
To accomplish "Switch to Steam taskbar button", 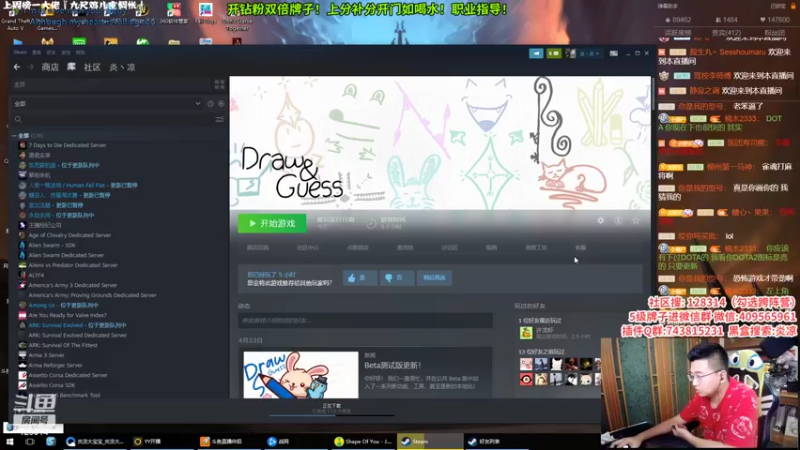I will coord(430,441).
